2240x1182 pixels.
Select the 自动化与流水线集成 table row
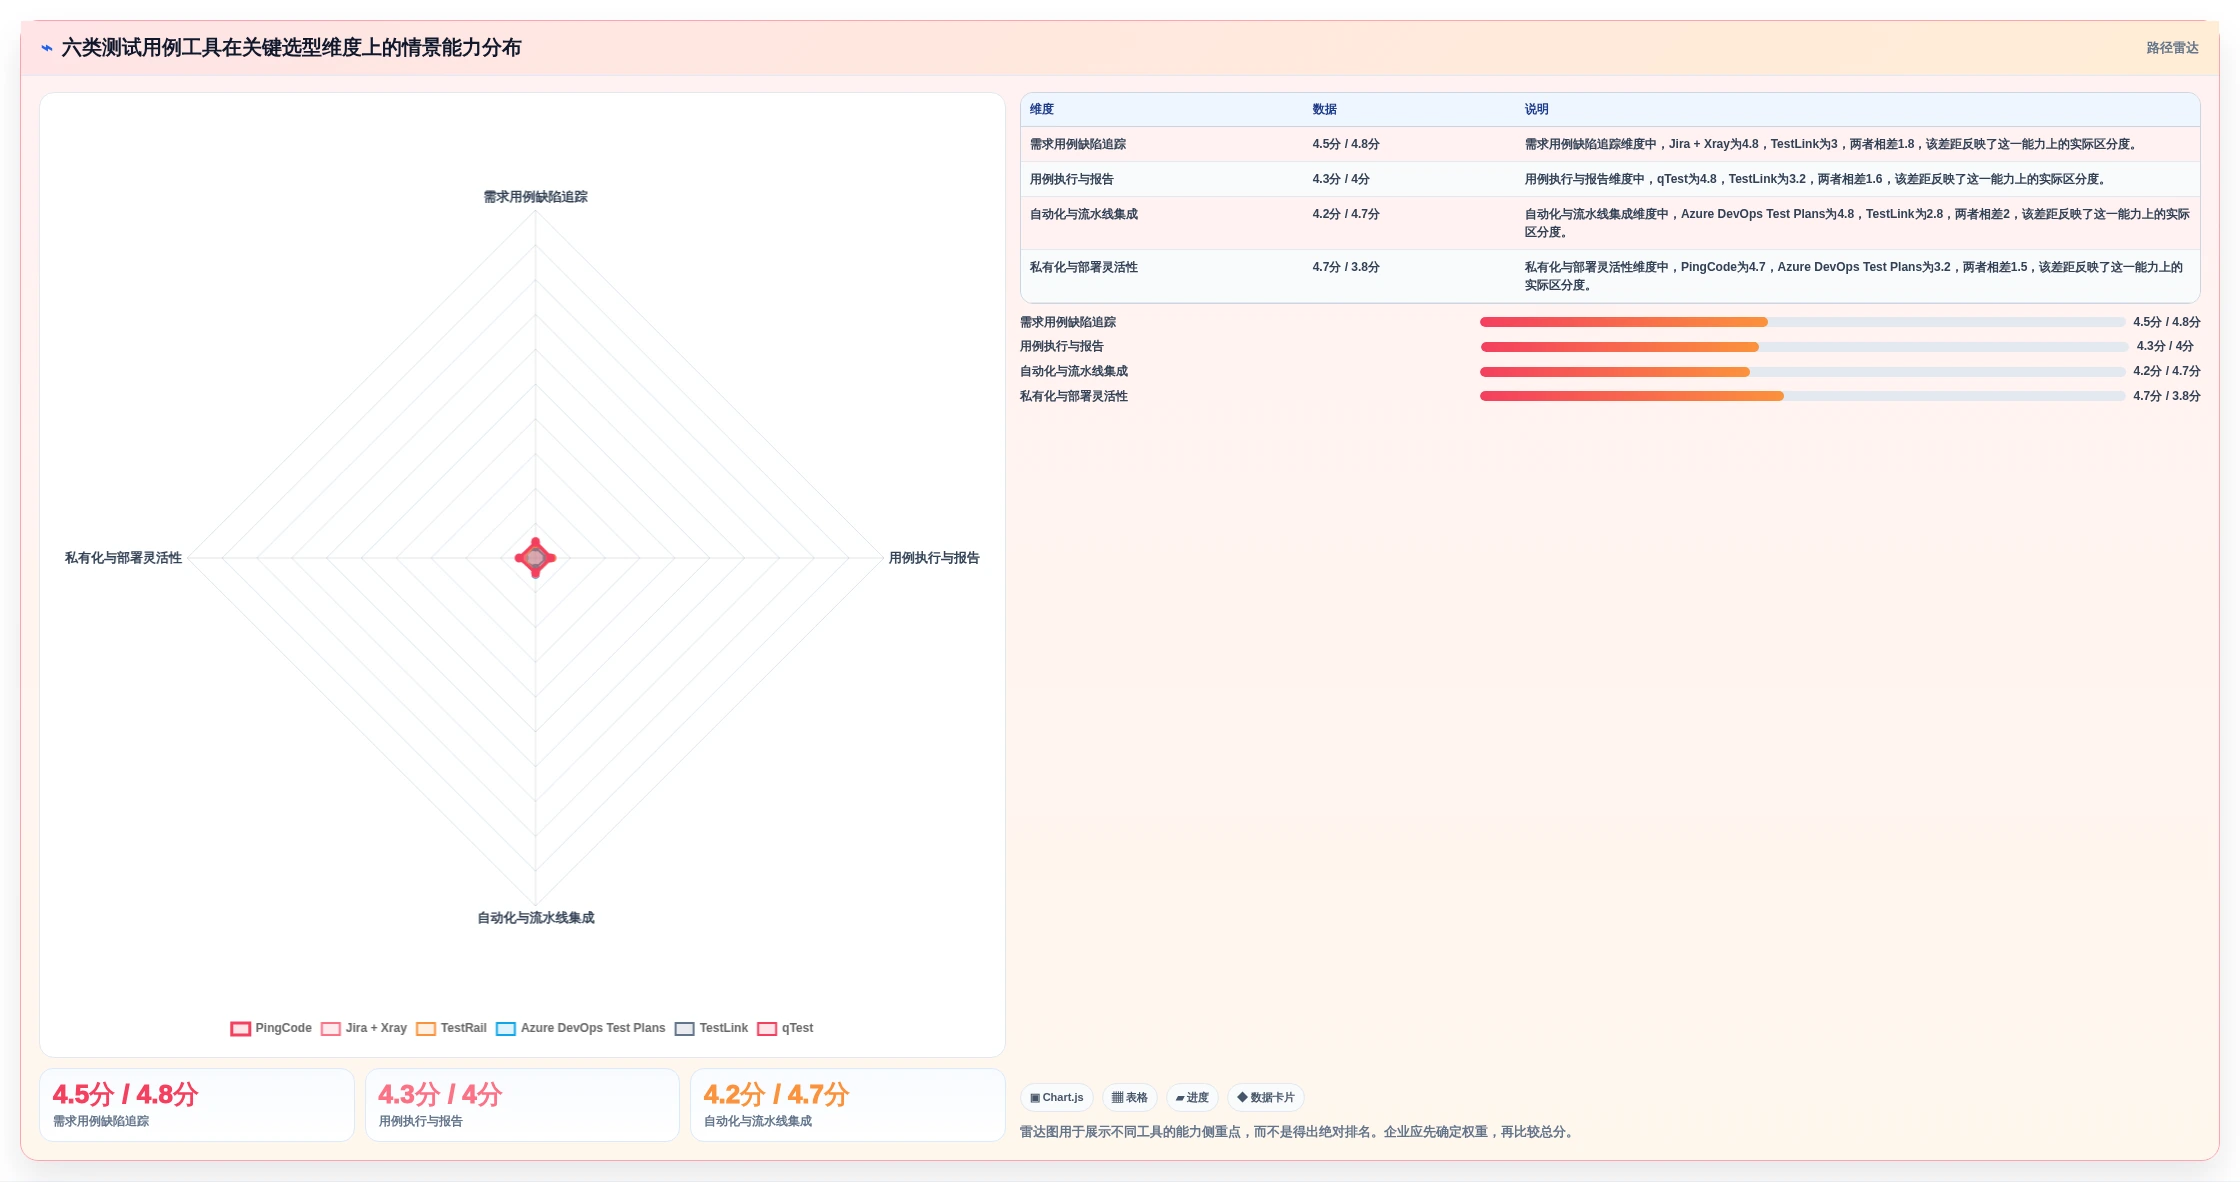coord(1610,223)
